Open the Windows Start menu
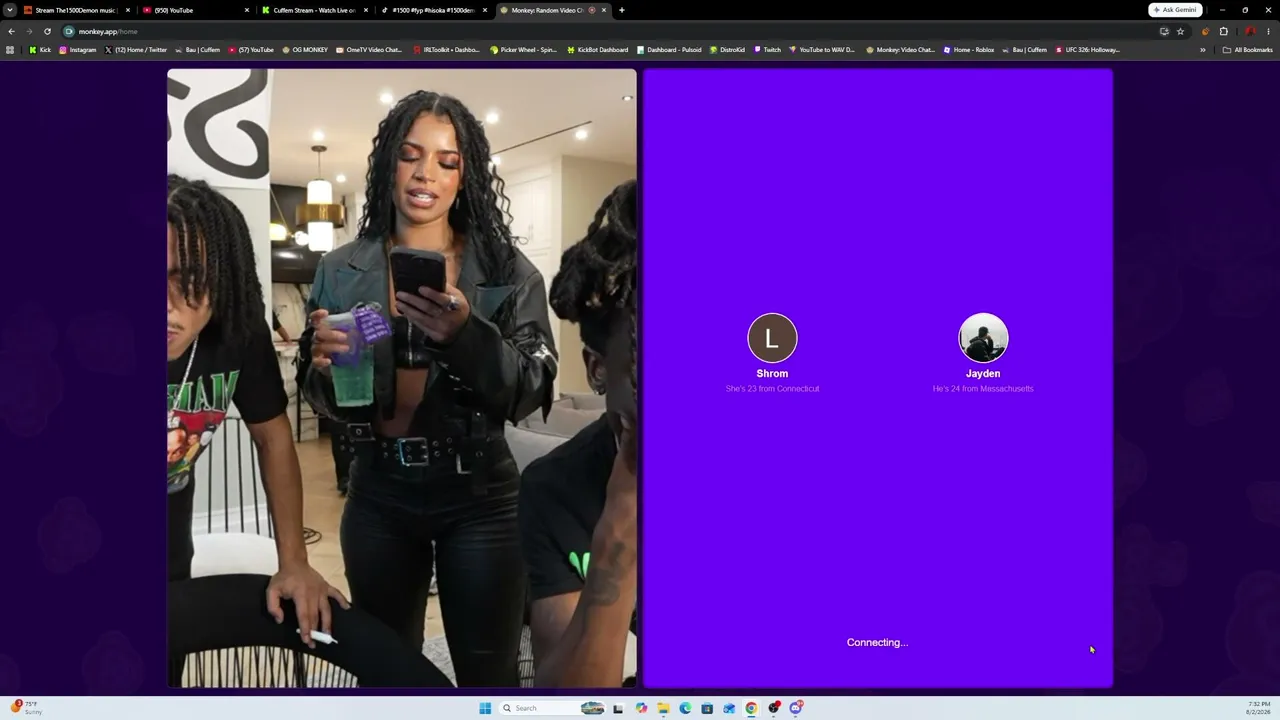The height and width of the screenshot is (720, 1280). click(x=485, y=708)
